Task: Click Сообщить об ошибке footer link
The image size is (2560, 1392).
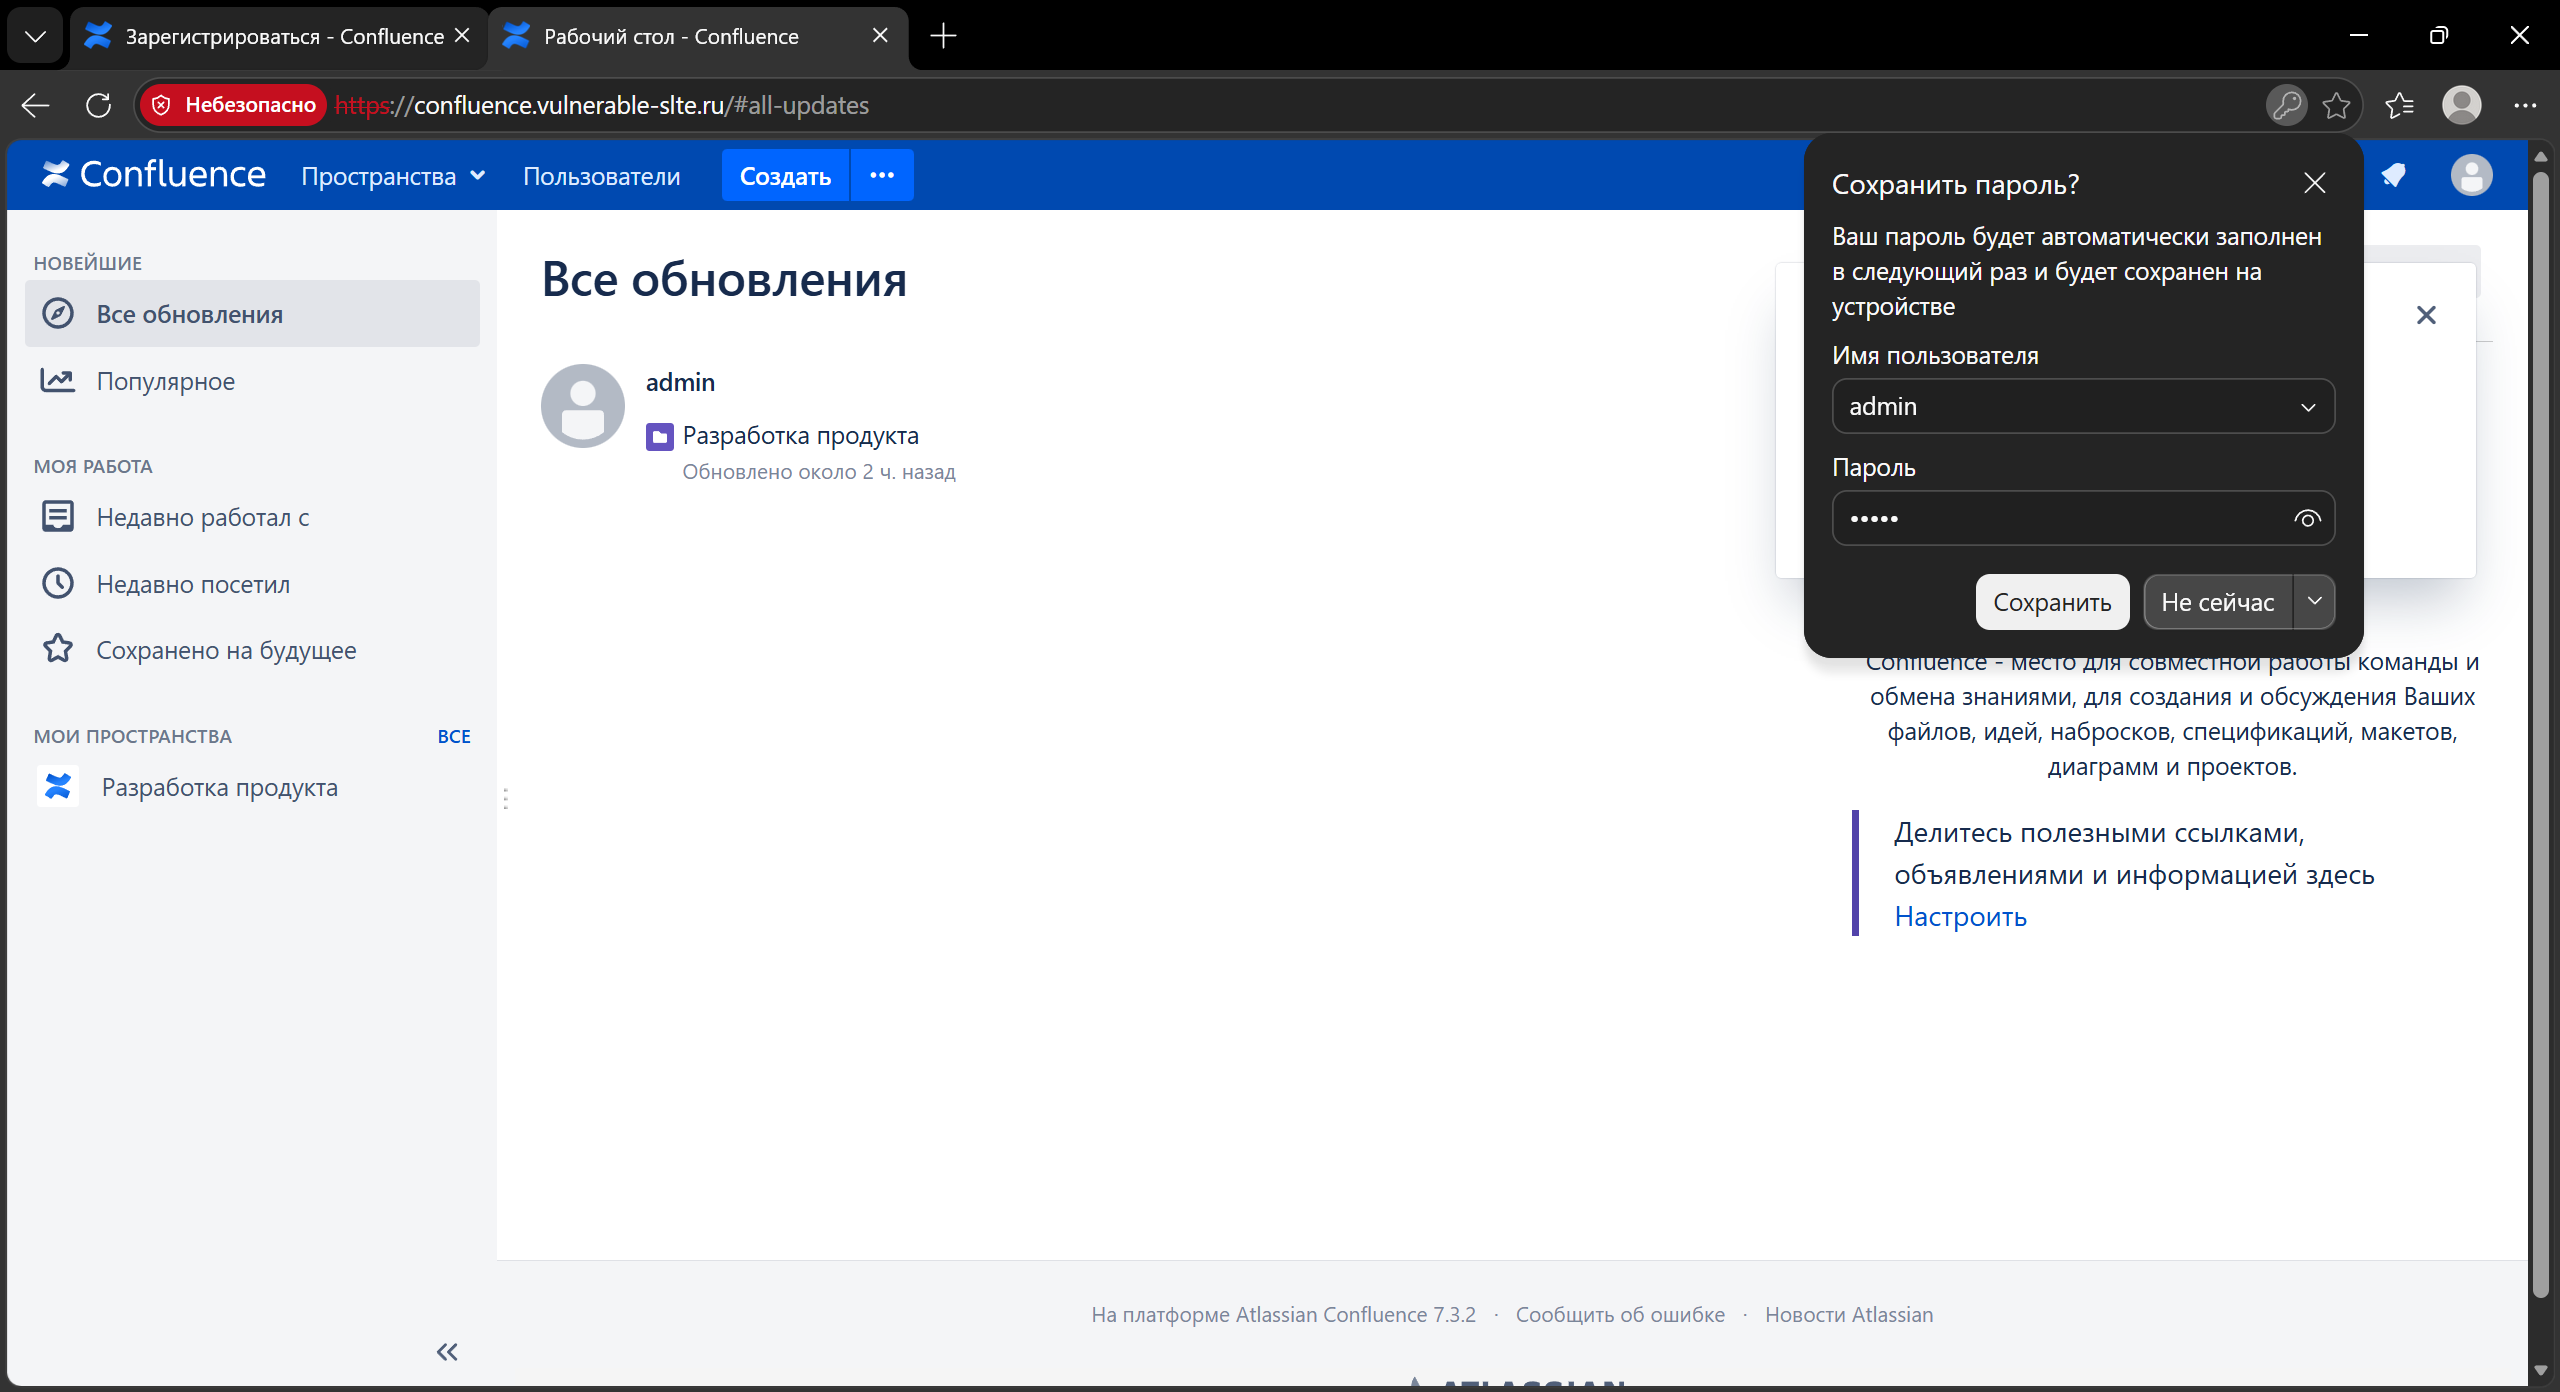Action: [x=1620, y=1314]
